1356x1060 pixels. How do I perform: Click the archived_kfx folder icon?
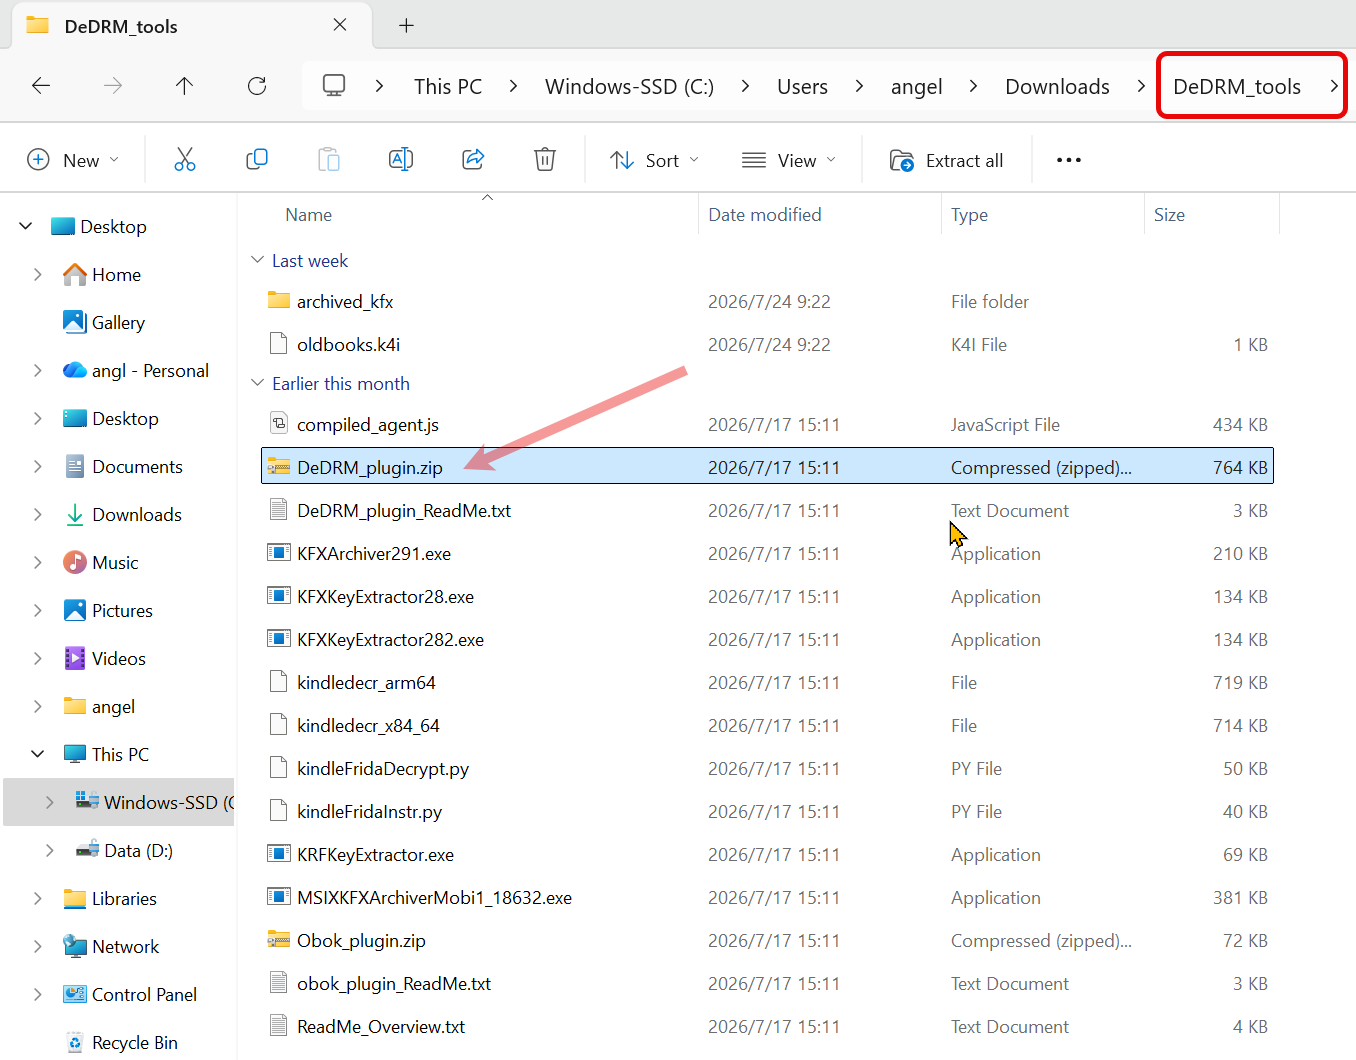point(279,300)
